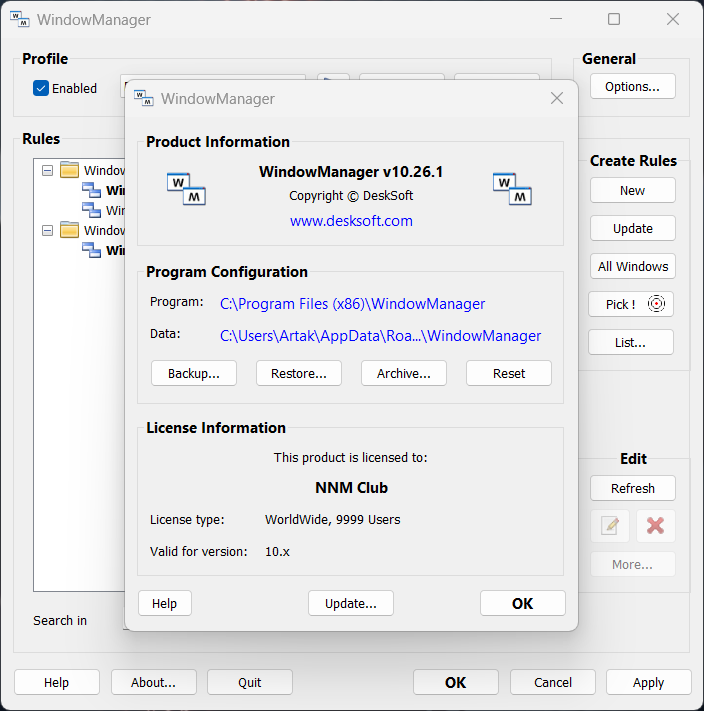Create a New rule
Image resolution: width=704 pixels, height=711 pixels.
[632, 190]
